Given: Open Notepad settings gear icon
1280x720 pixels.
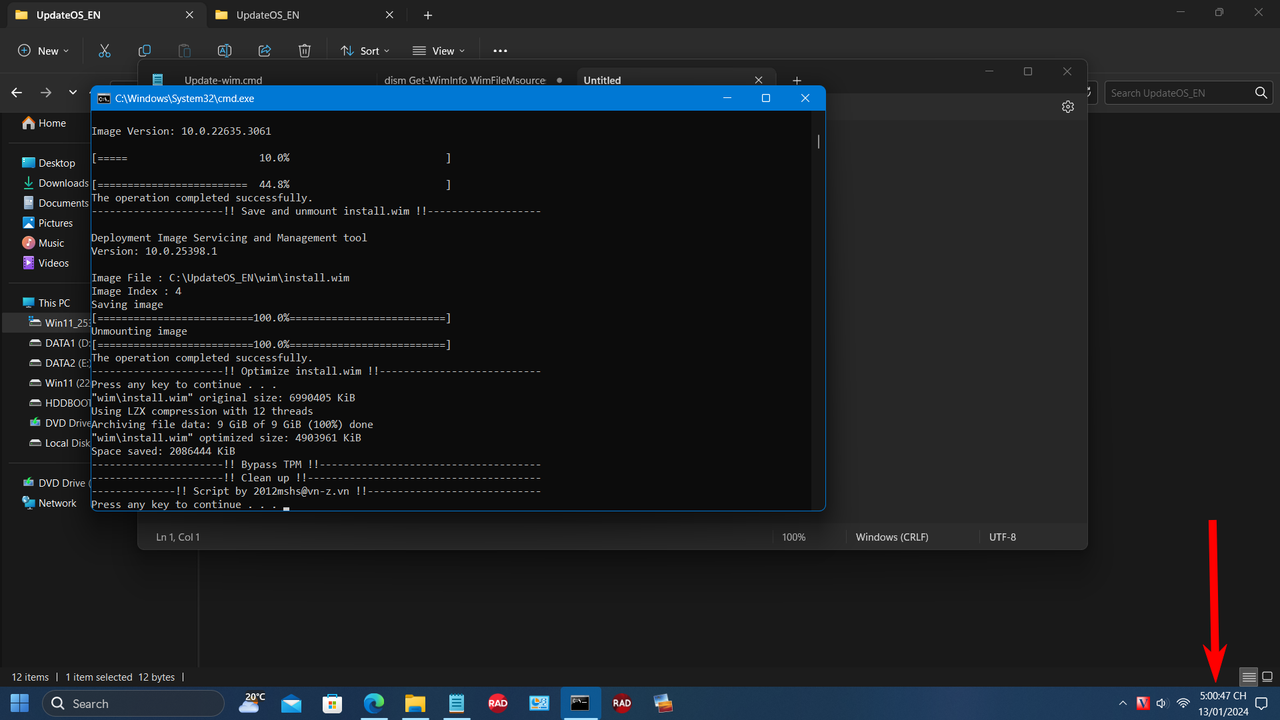Looking at the screenshot, I should click(x=1068, y=106).
